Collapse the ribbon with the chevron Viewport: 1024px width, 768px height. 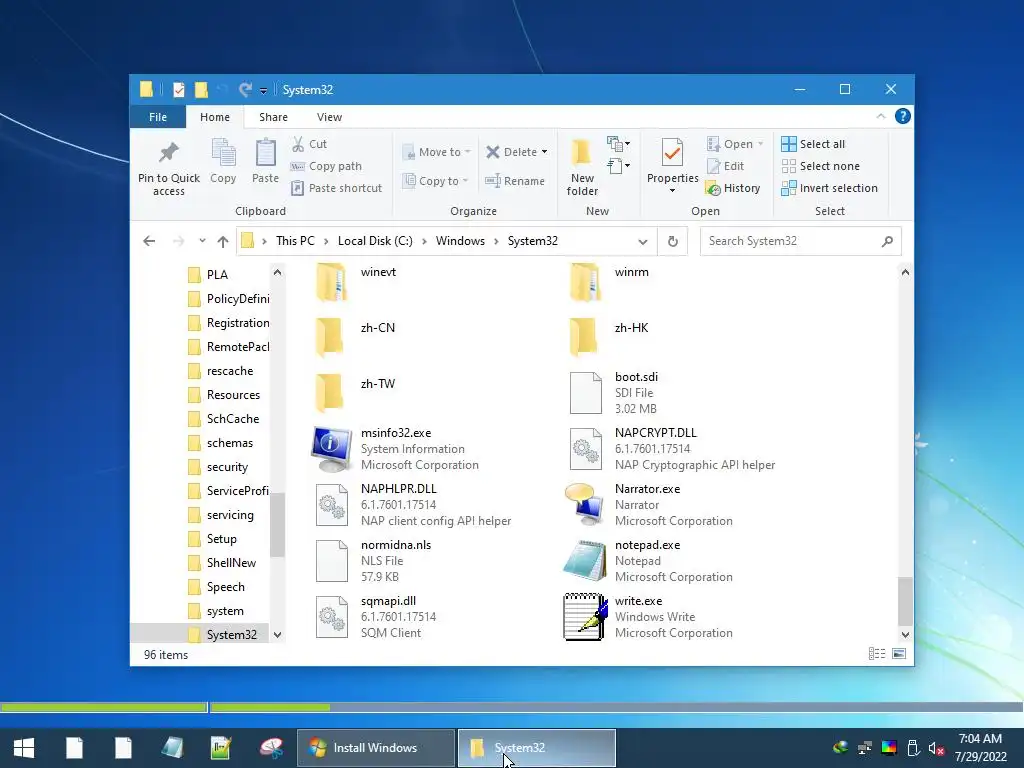[x=880, y=116]
